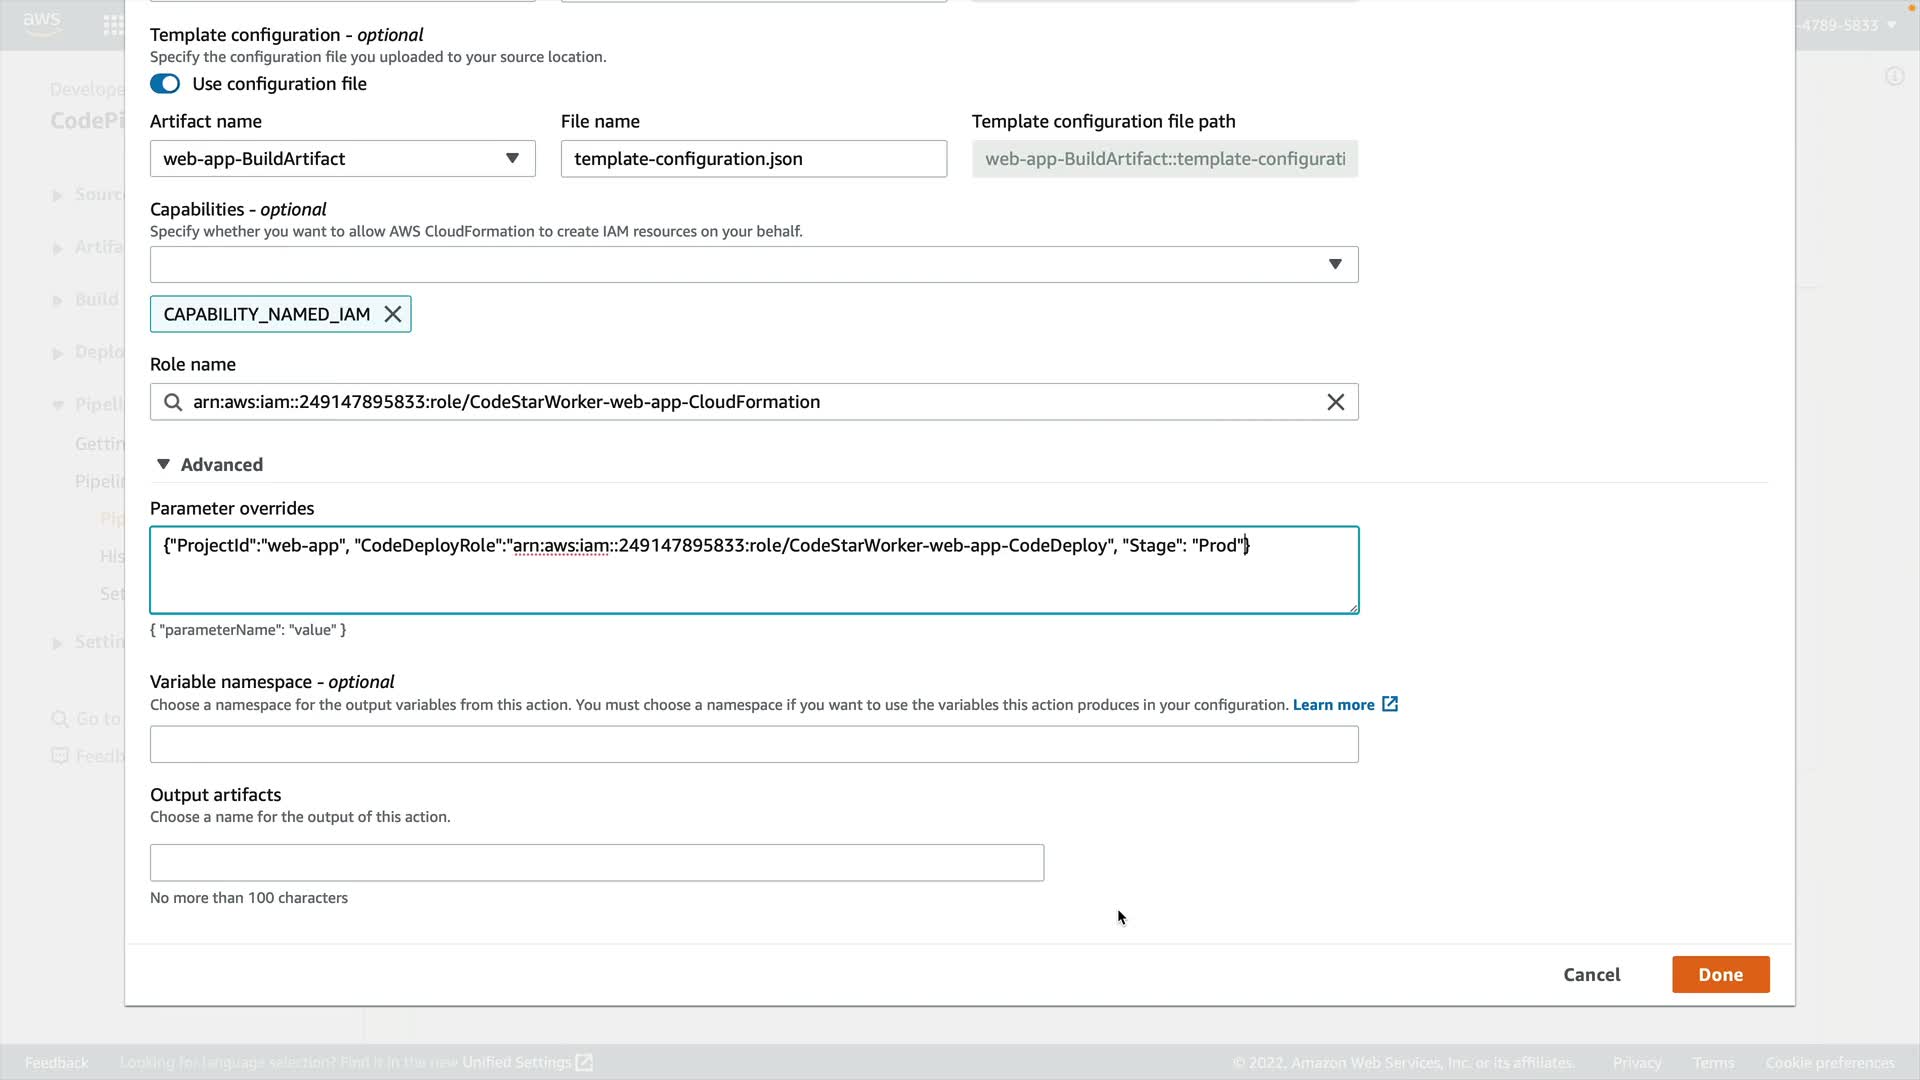Remove the CAPABILITY_NAMED_IAM tag
The height and width of the screenshot is (1080, 1920).
pos(393,314)
